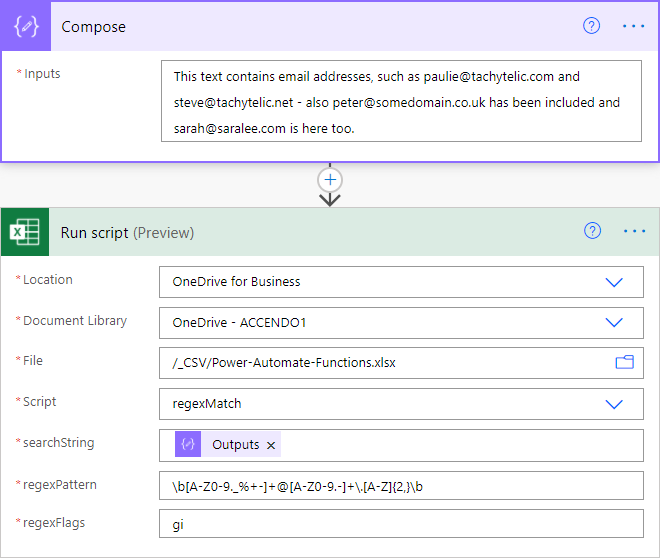Open help for the Run script action
The image size is (660, 558).
[592, 231]
